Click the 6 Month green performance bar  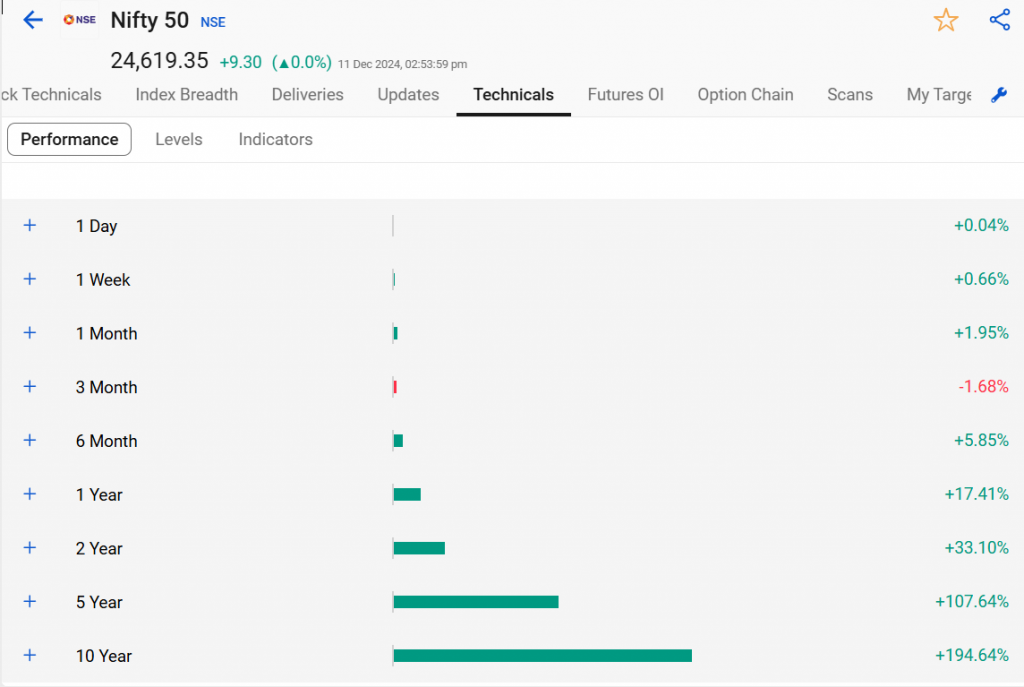pos(398,441)
